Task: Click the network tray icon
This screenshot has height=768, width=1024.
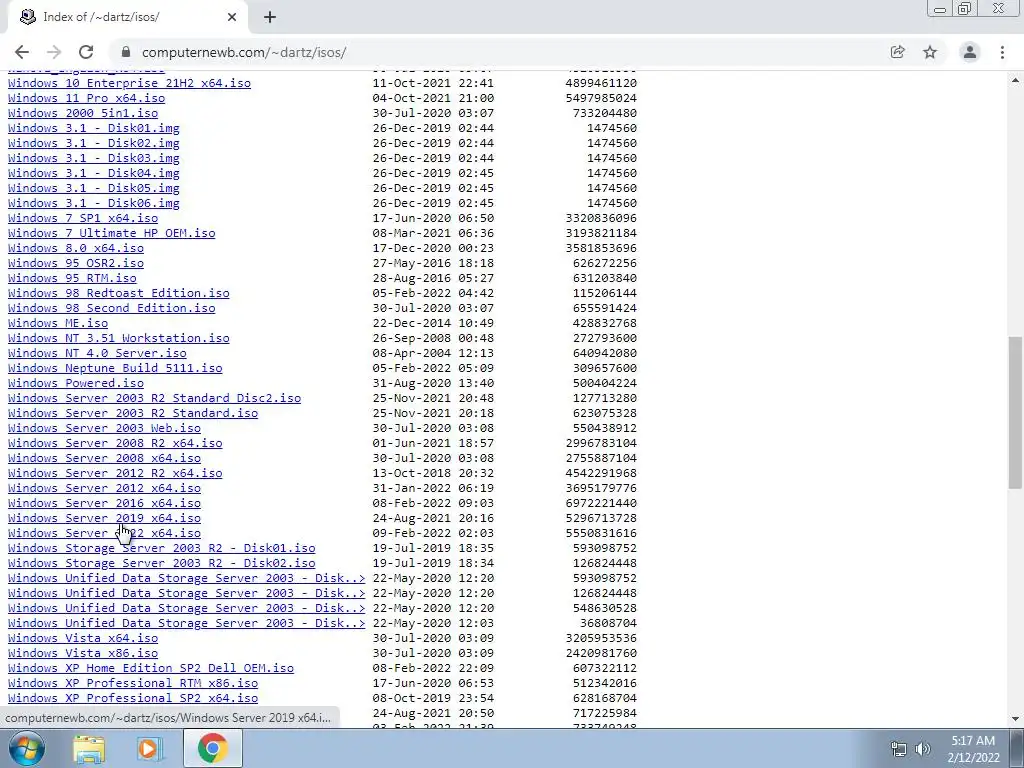Action: [899, 749]
